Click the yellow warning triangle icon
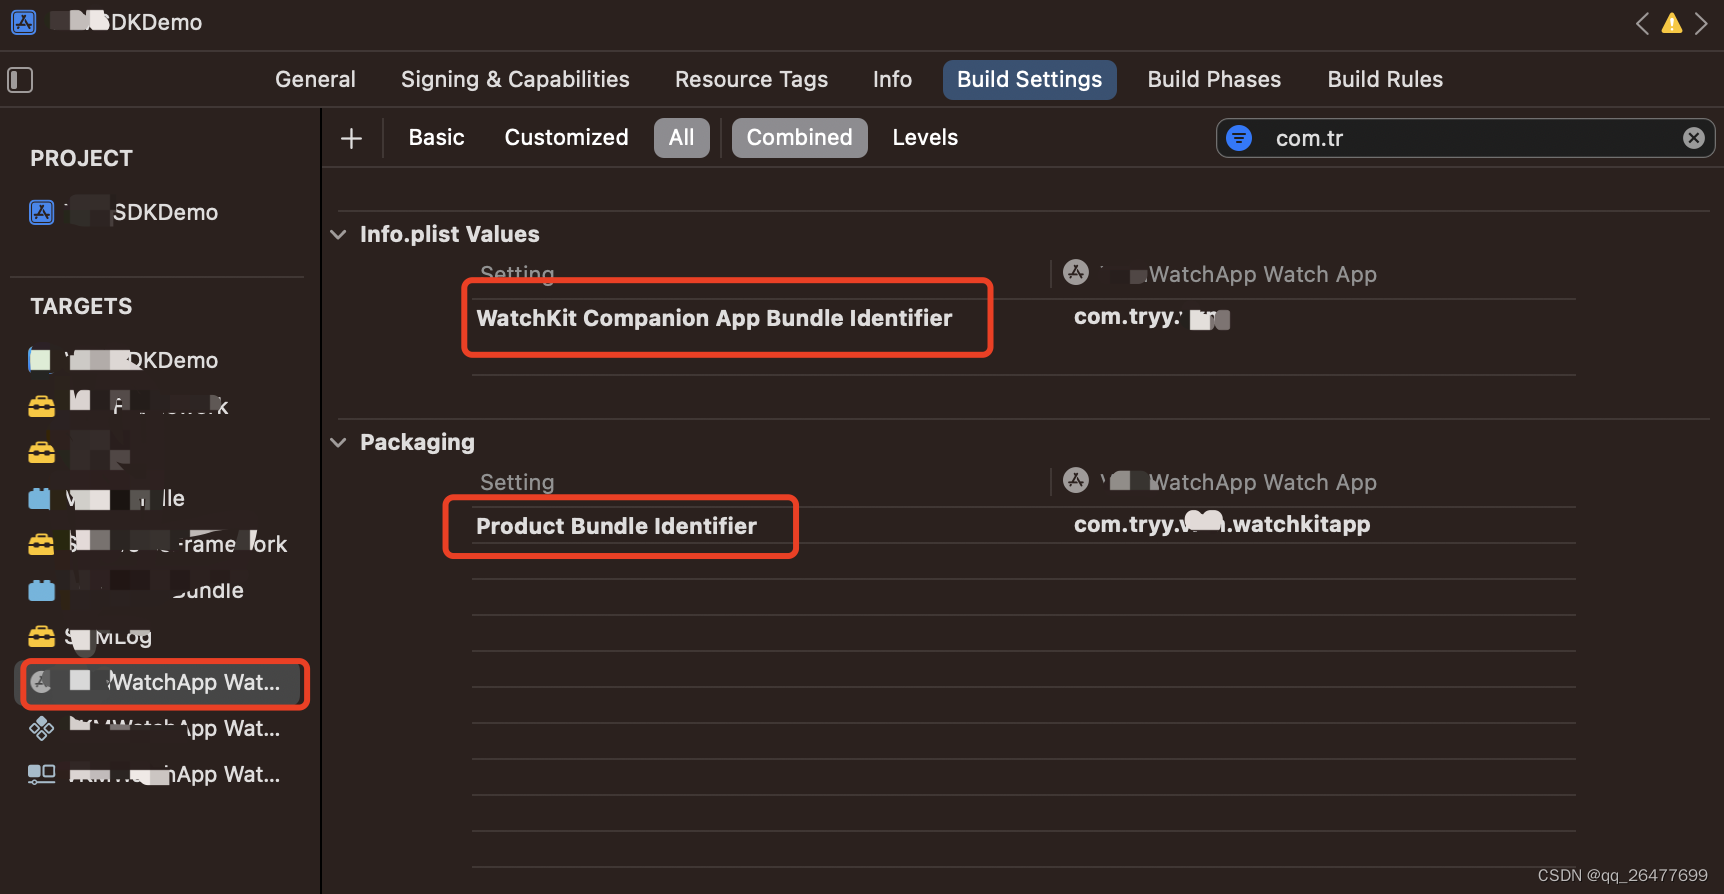 coord(1671,23)
